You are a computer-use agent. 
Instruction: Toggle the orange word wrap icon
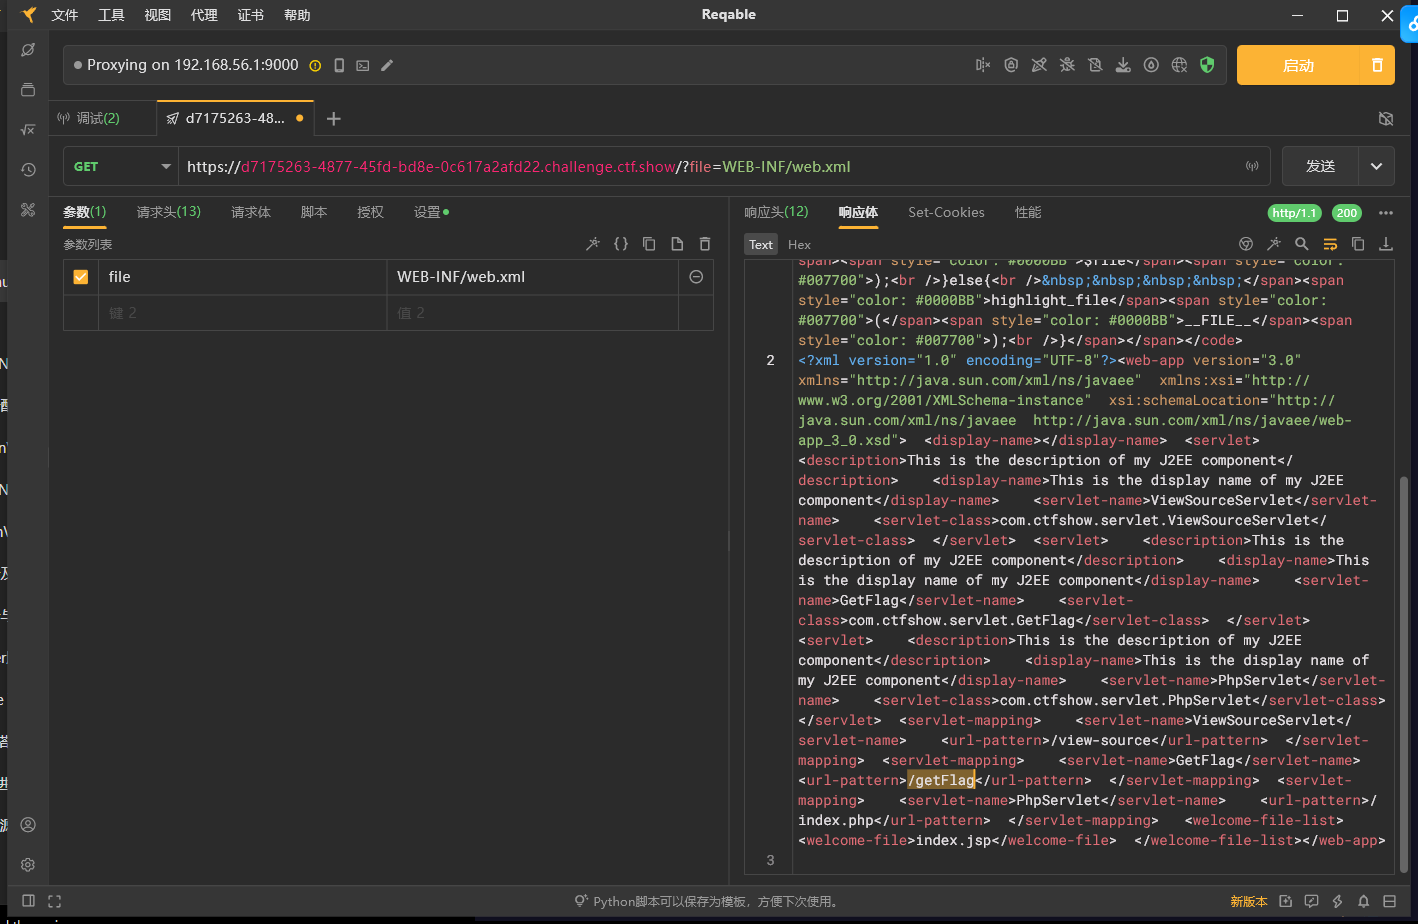tap(1330, 244)
